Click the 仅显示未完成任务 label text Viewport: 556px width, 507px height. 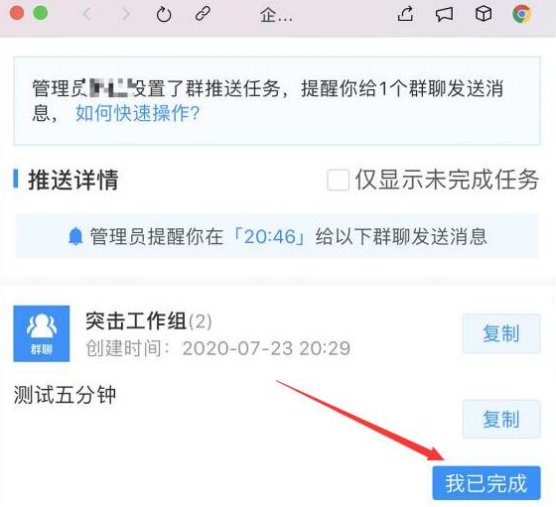coord(447,180)
